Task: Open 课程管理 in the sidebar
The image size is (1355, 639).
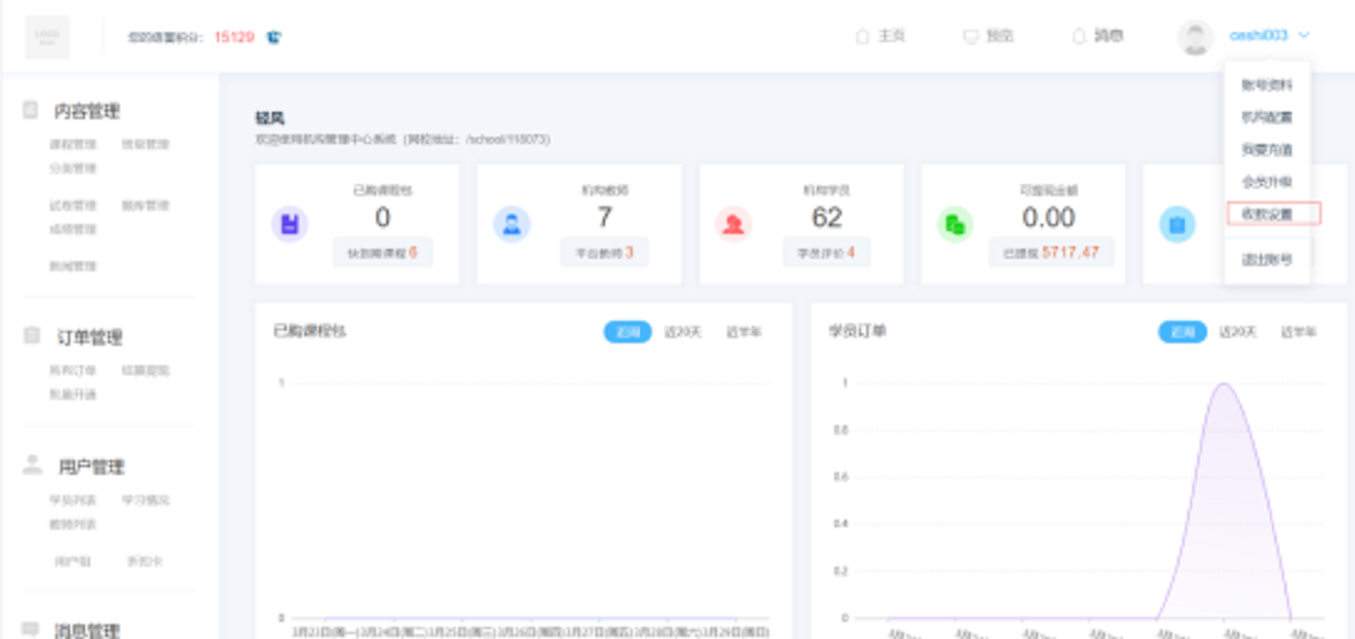Action: pyautogui.click(x=73, y=144)
